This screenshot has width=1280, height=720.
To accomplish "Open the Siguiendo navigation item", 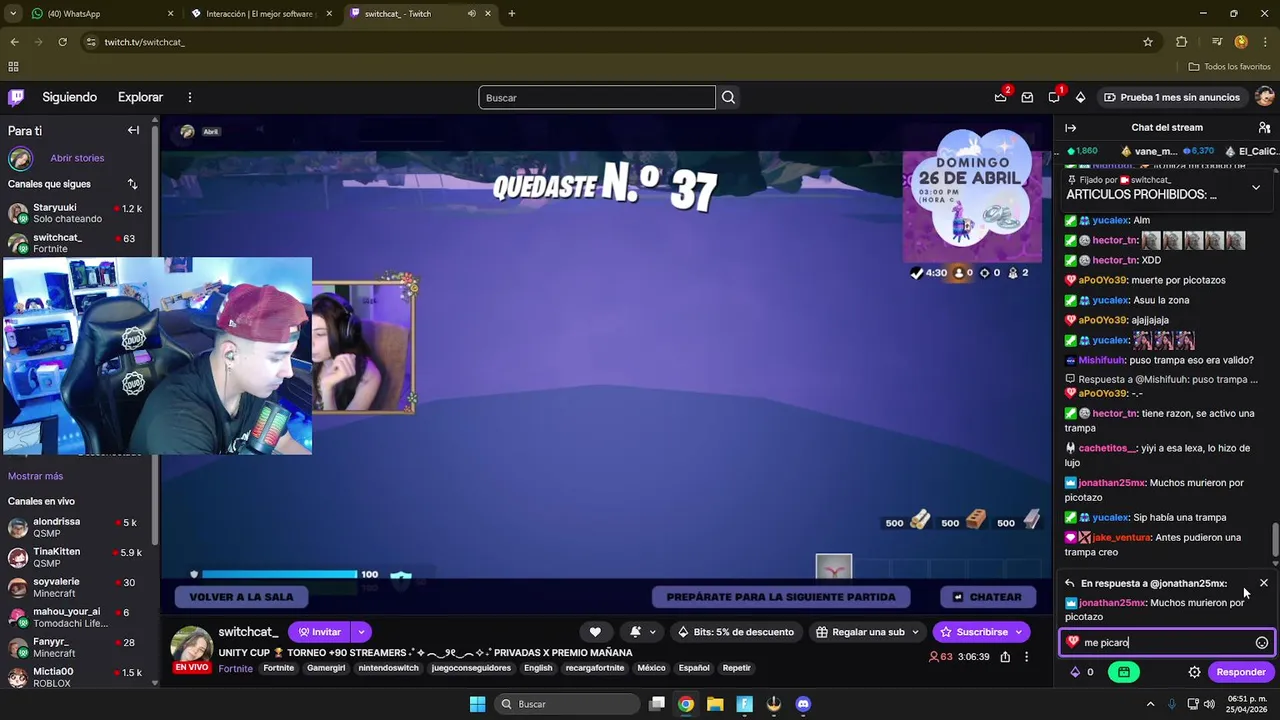I will 69,97.
